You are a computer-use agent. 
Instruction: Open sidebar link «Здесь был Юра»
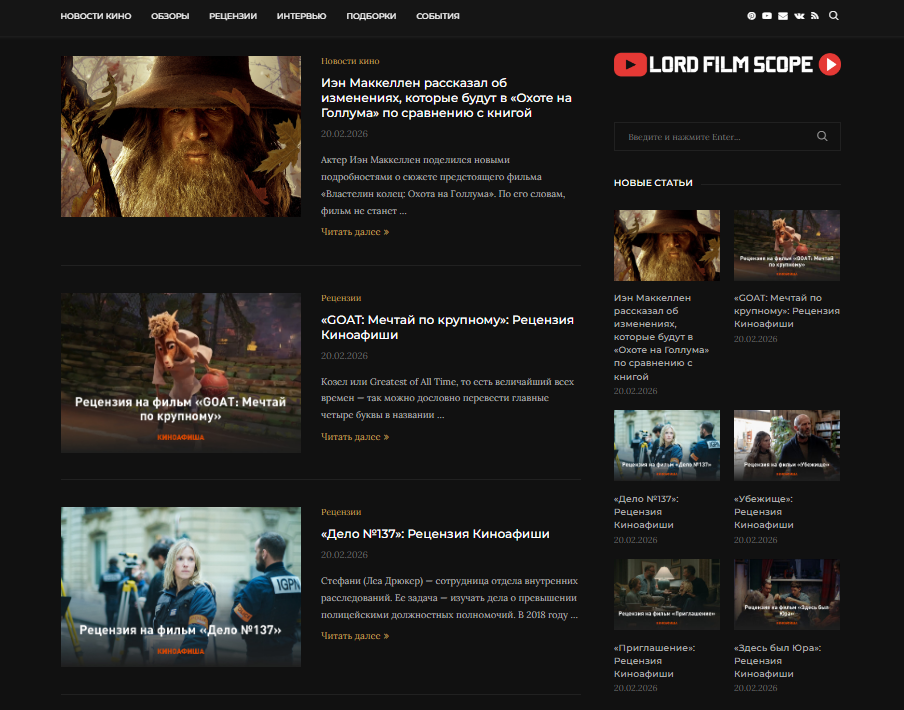click(x=778, y=660)
